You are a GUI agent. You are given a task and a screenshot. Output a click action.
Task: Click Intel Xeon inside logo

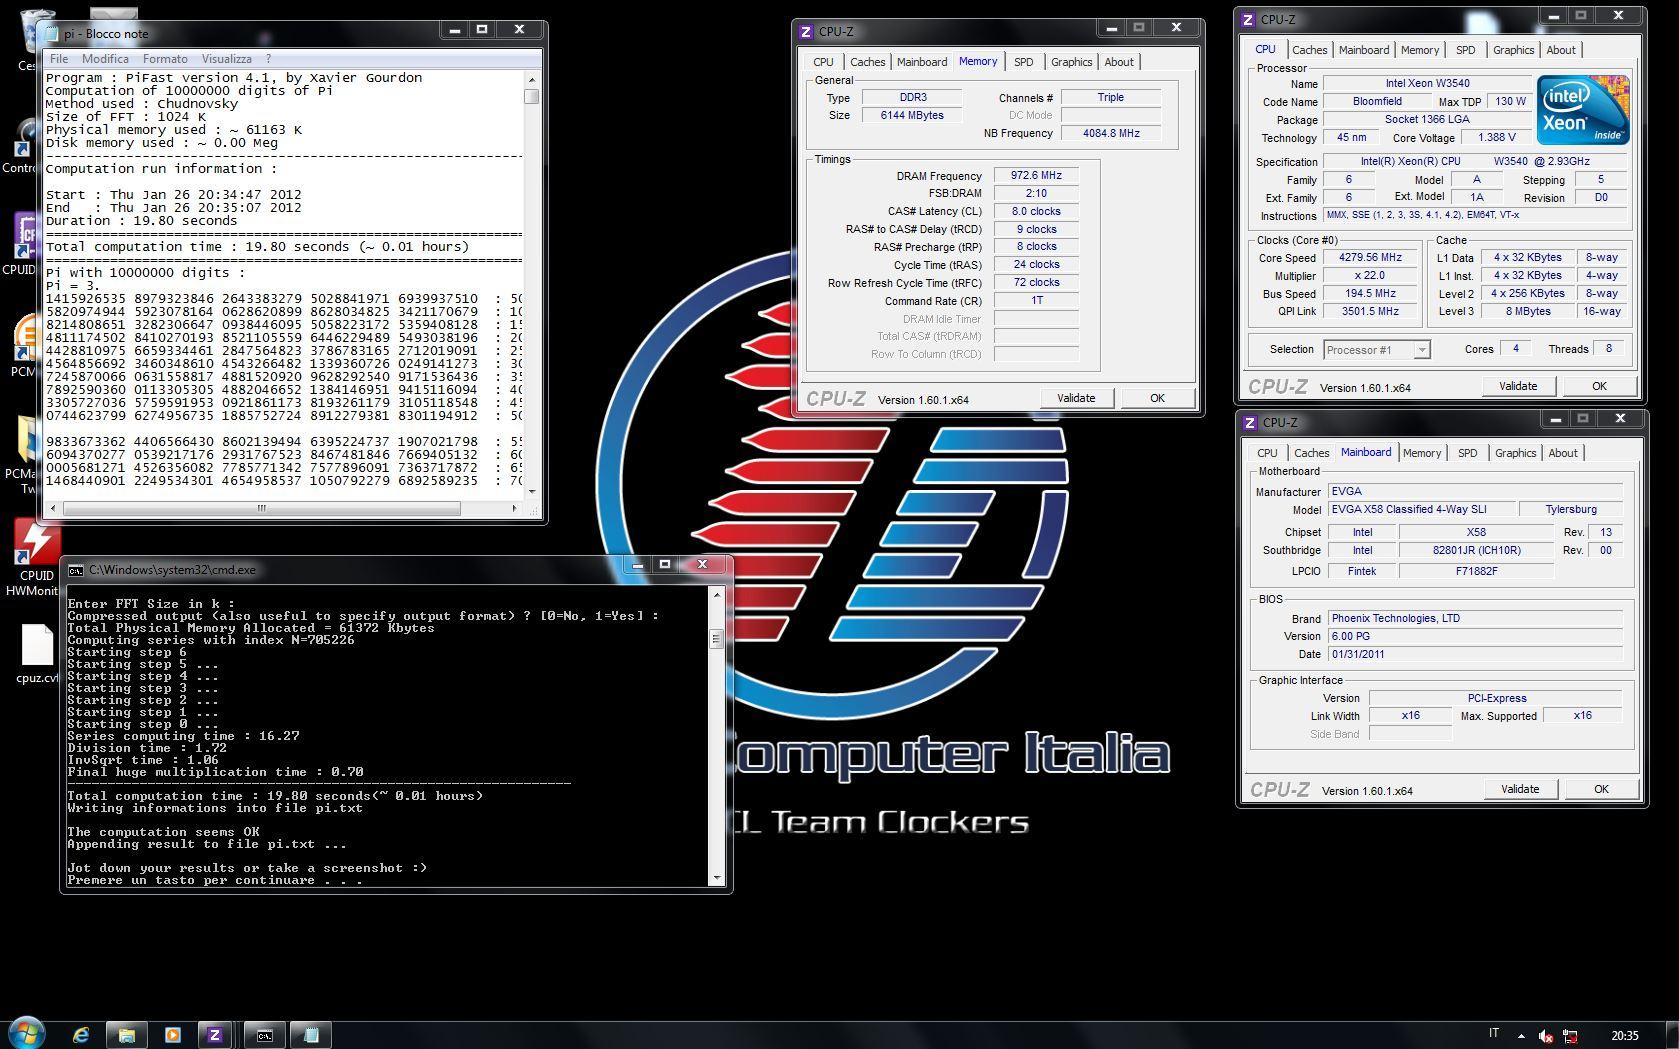(x=1583, y=109)
